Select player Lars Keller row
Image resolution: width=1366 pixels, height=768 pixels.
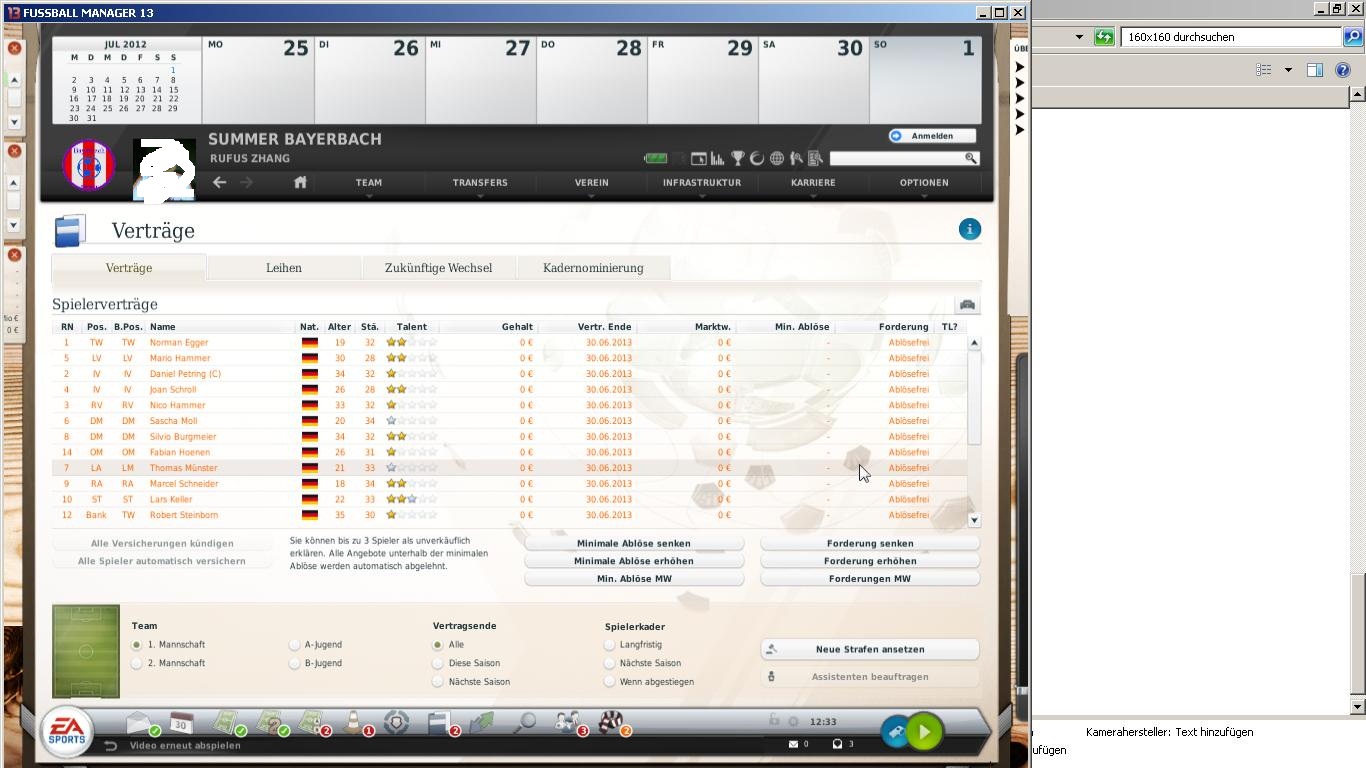(510, 499)
